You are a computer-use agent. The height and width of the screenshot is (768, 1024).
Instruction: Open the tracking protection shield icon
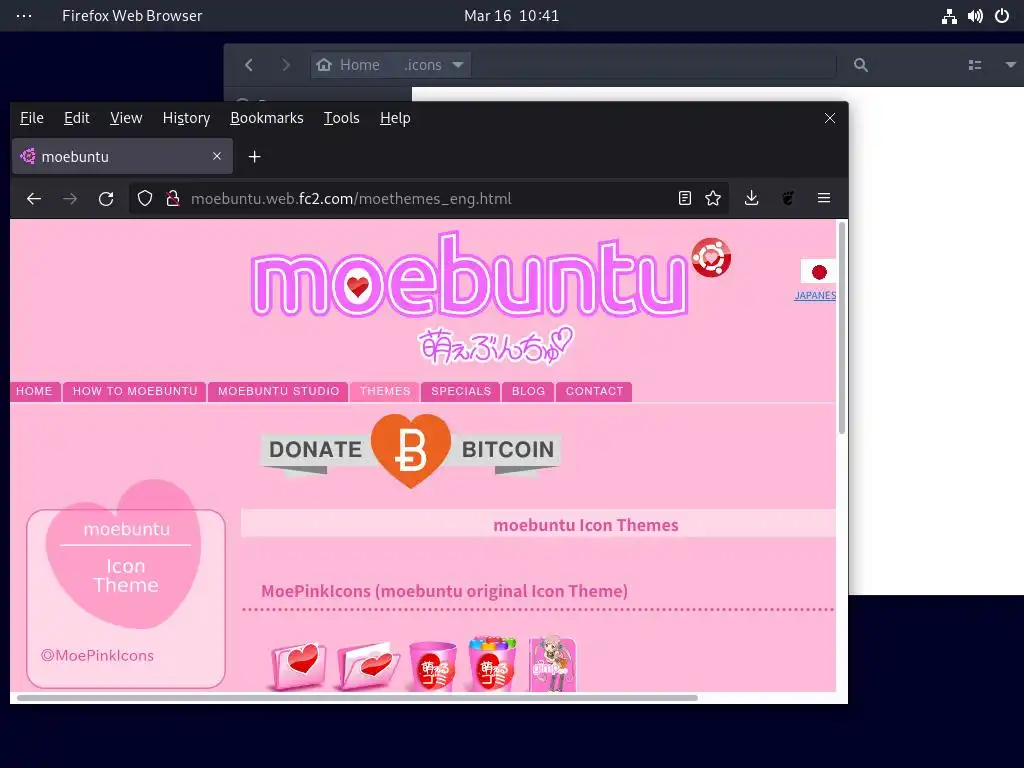pos(145,199)
